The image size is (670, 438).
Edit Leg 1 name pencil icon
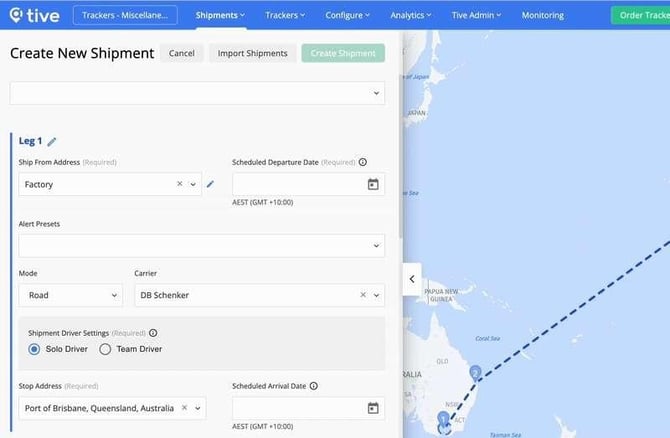click(x=52, y=142)
